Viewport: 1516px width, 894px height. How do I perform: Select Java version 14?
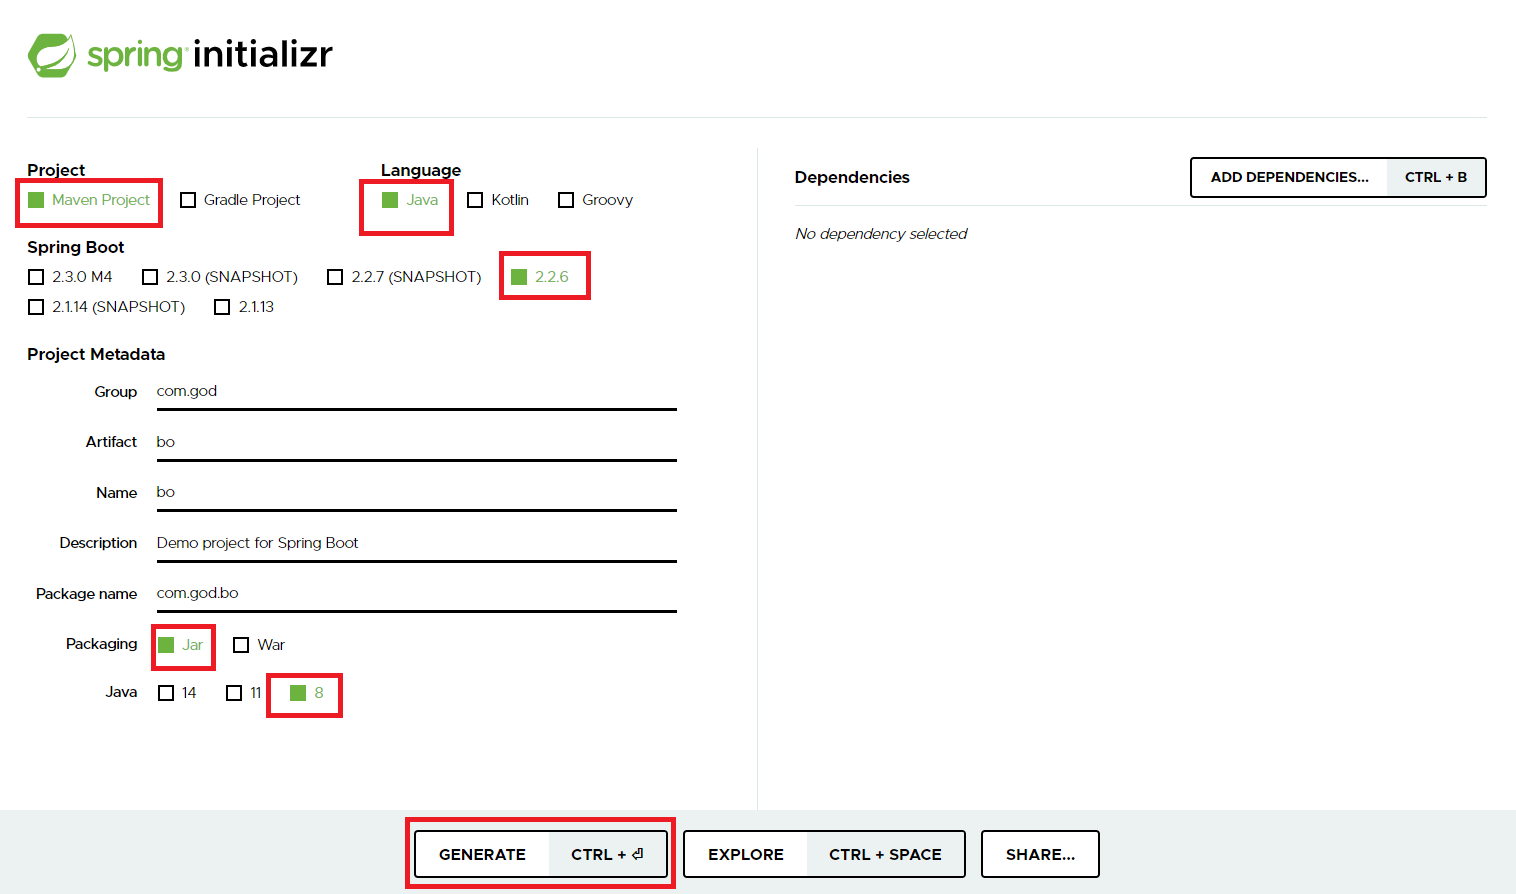pos(177,693)
